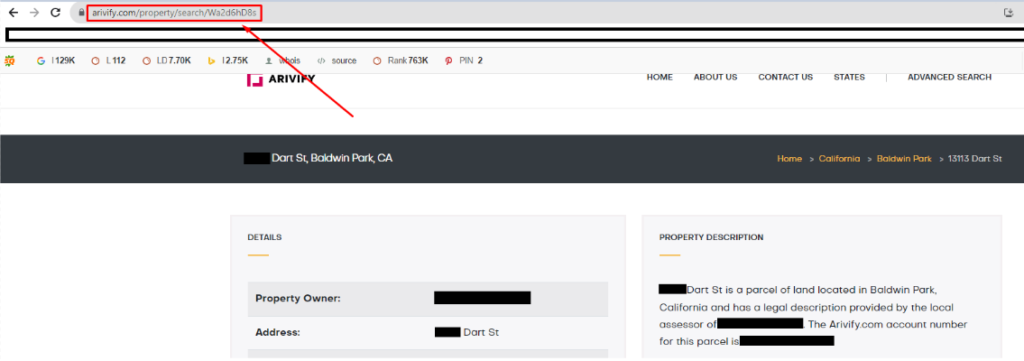The height and width of the screenshot is (361, 1024).
Task: Click the Arivify logo
Action: pos(281,80)
